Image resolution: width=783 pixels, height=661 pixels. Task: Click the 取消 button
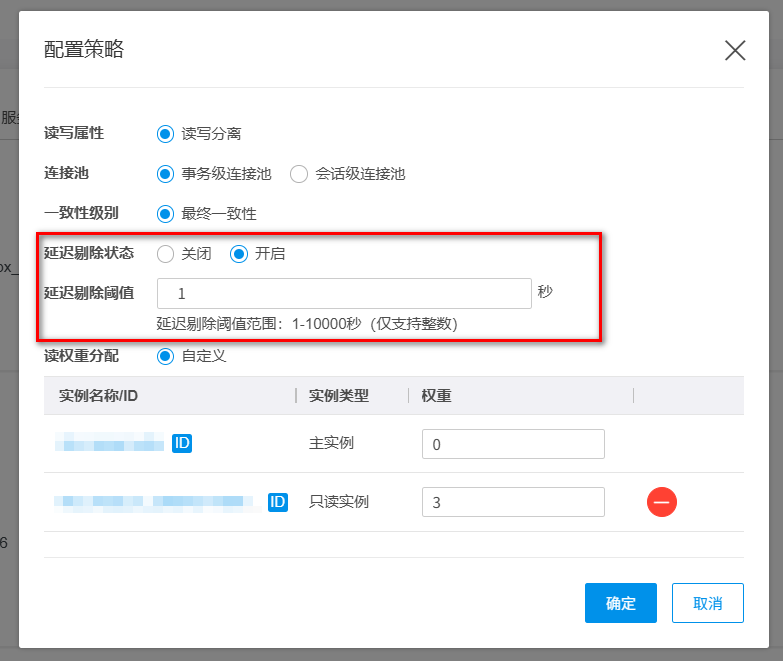tap(707, 603)
